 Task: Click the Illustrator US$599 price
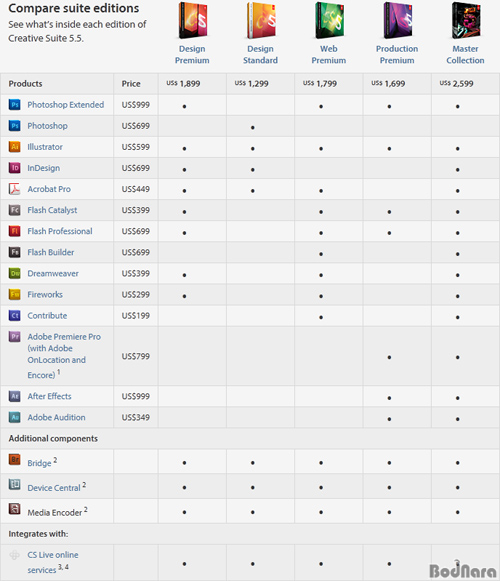[x=136, y=147]
